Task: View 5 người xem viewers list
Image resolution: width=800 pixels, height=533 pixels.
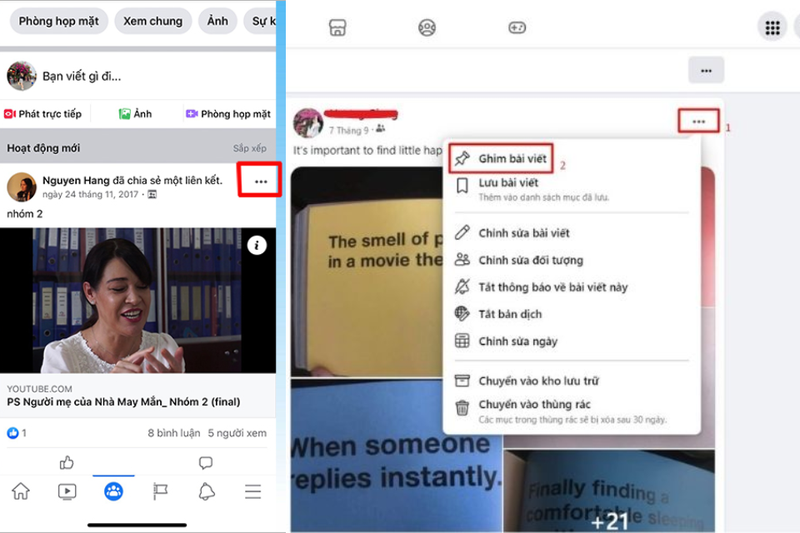Action: point(237,433)
